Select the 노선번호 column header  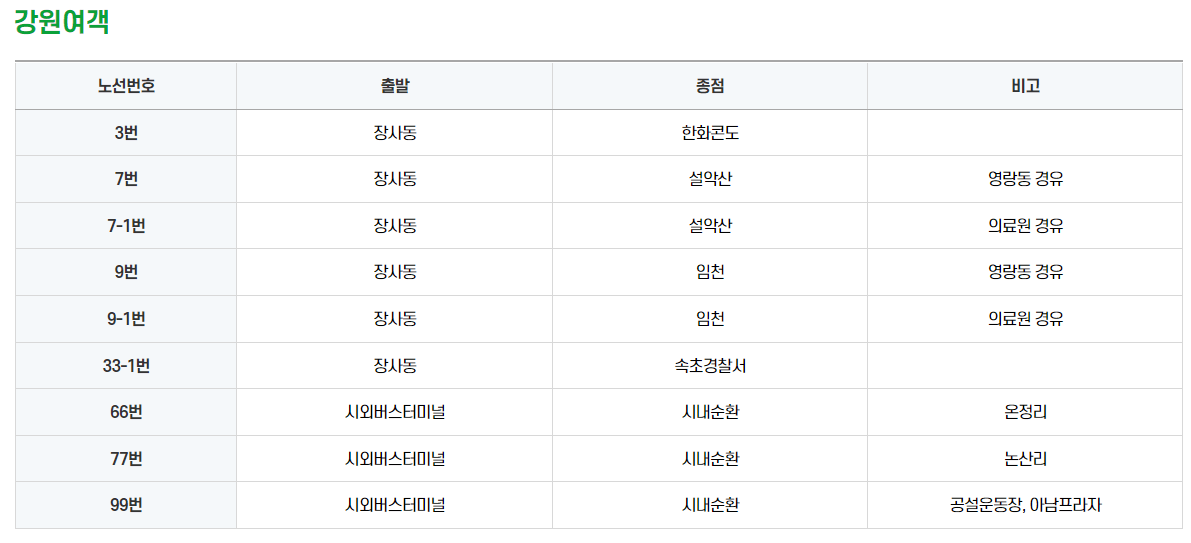click(126, 86)
